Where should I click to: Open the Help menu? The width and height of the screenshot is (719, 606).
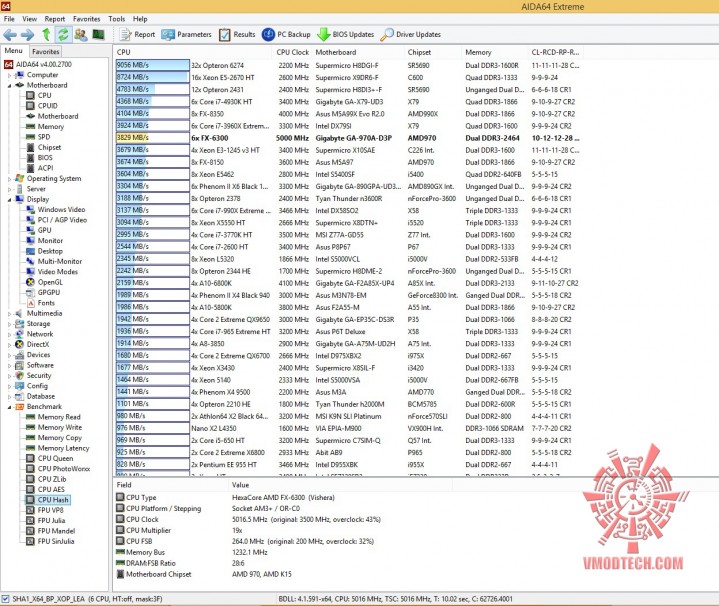140,19
